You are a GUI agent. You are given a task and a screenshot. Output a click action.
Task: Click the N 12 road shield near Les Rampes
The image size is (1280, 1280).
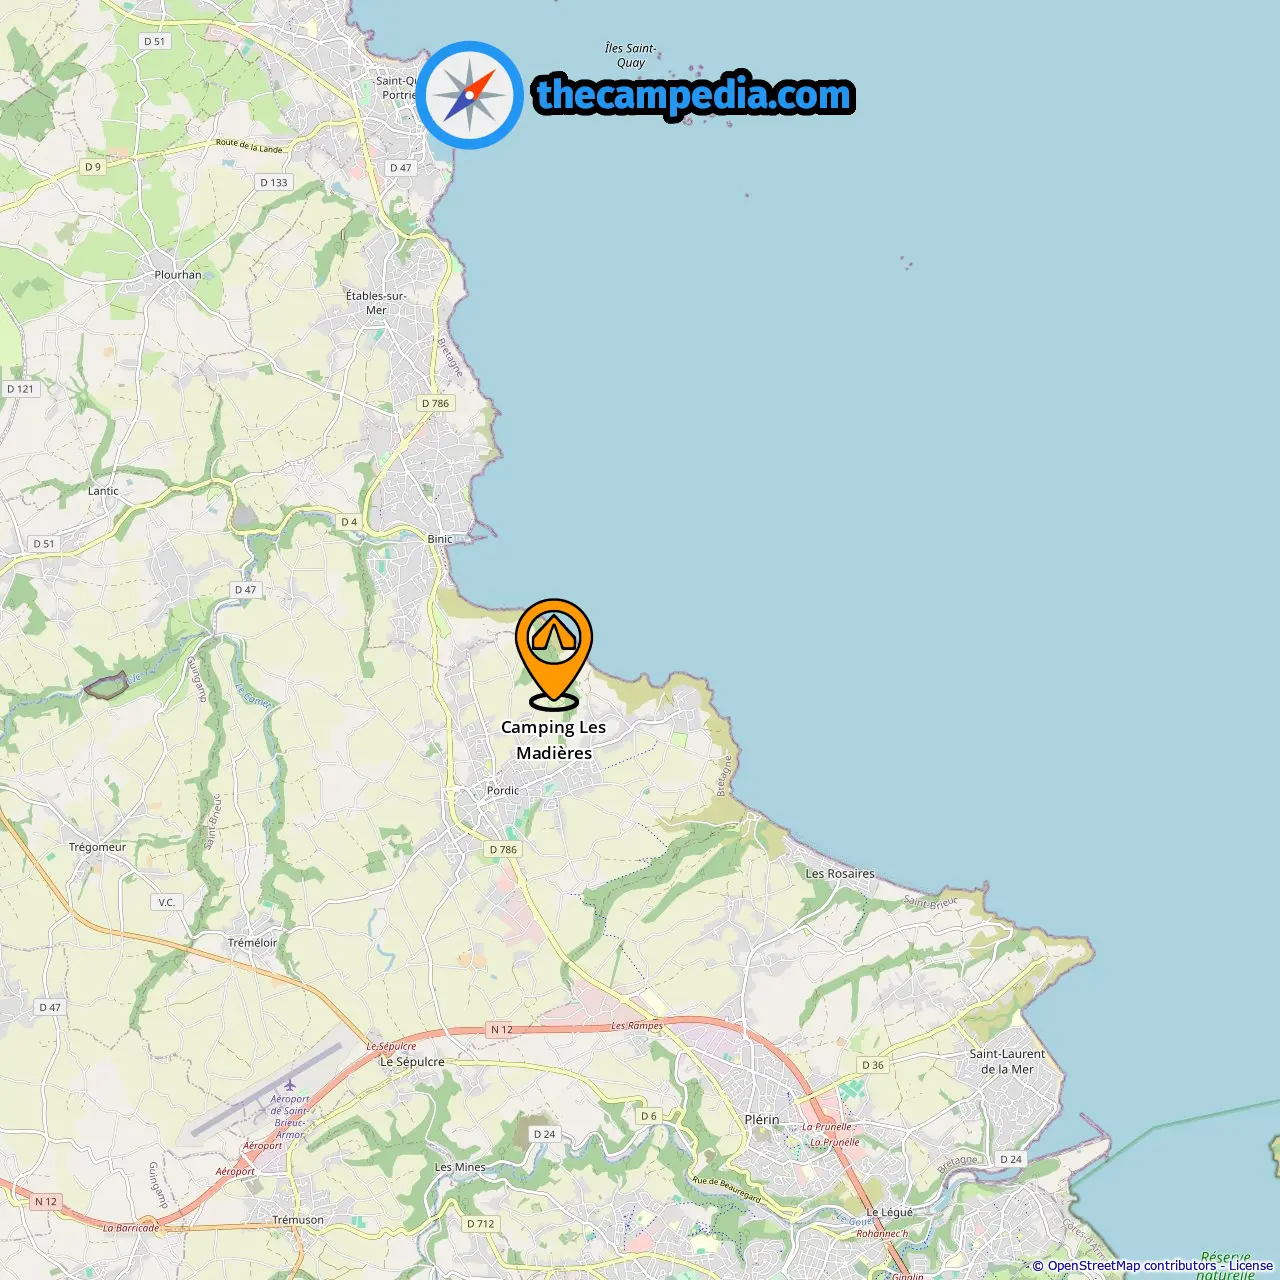point(501,1029)
